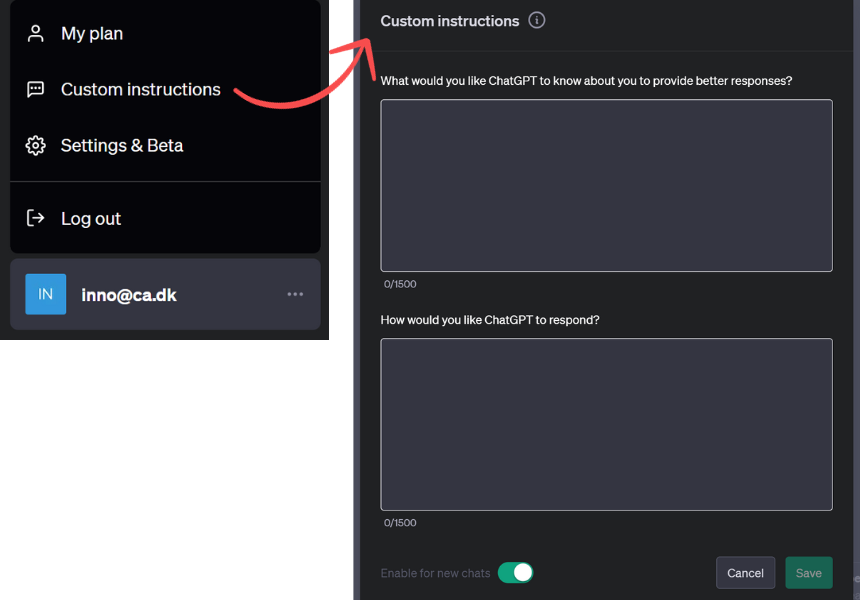Click the 'Enable for new chats' label
The height and width of the screenshot is (600, 860).
tap(435, 573)
